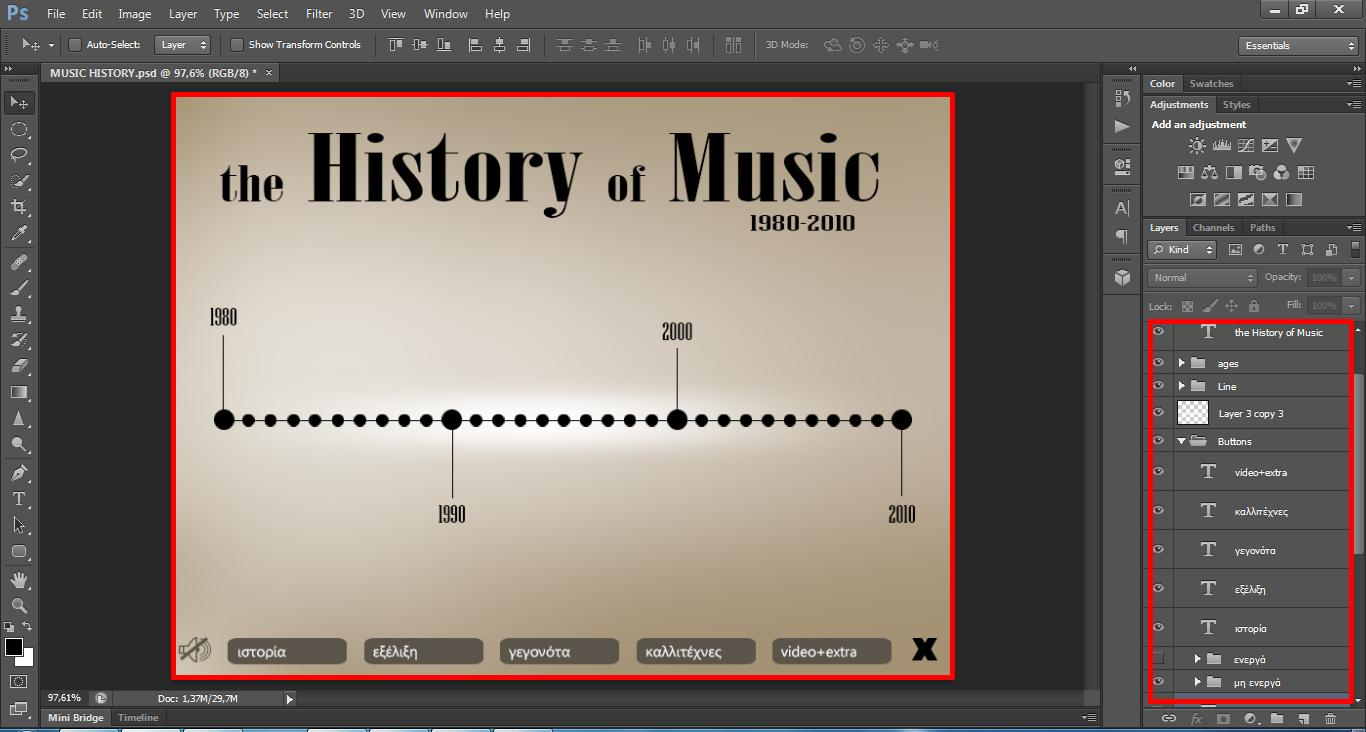The height and width of the screenshot is (732, 1366).
Task: Hide the 'Line' layer group
Action: (1159, 385)
